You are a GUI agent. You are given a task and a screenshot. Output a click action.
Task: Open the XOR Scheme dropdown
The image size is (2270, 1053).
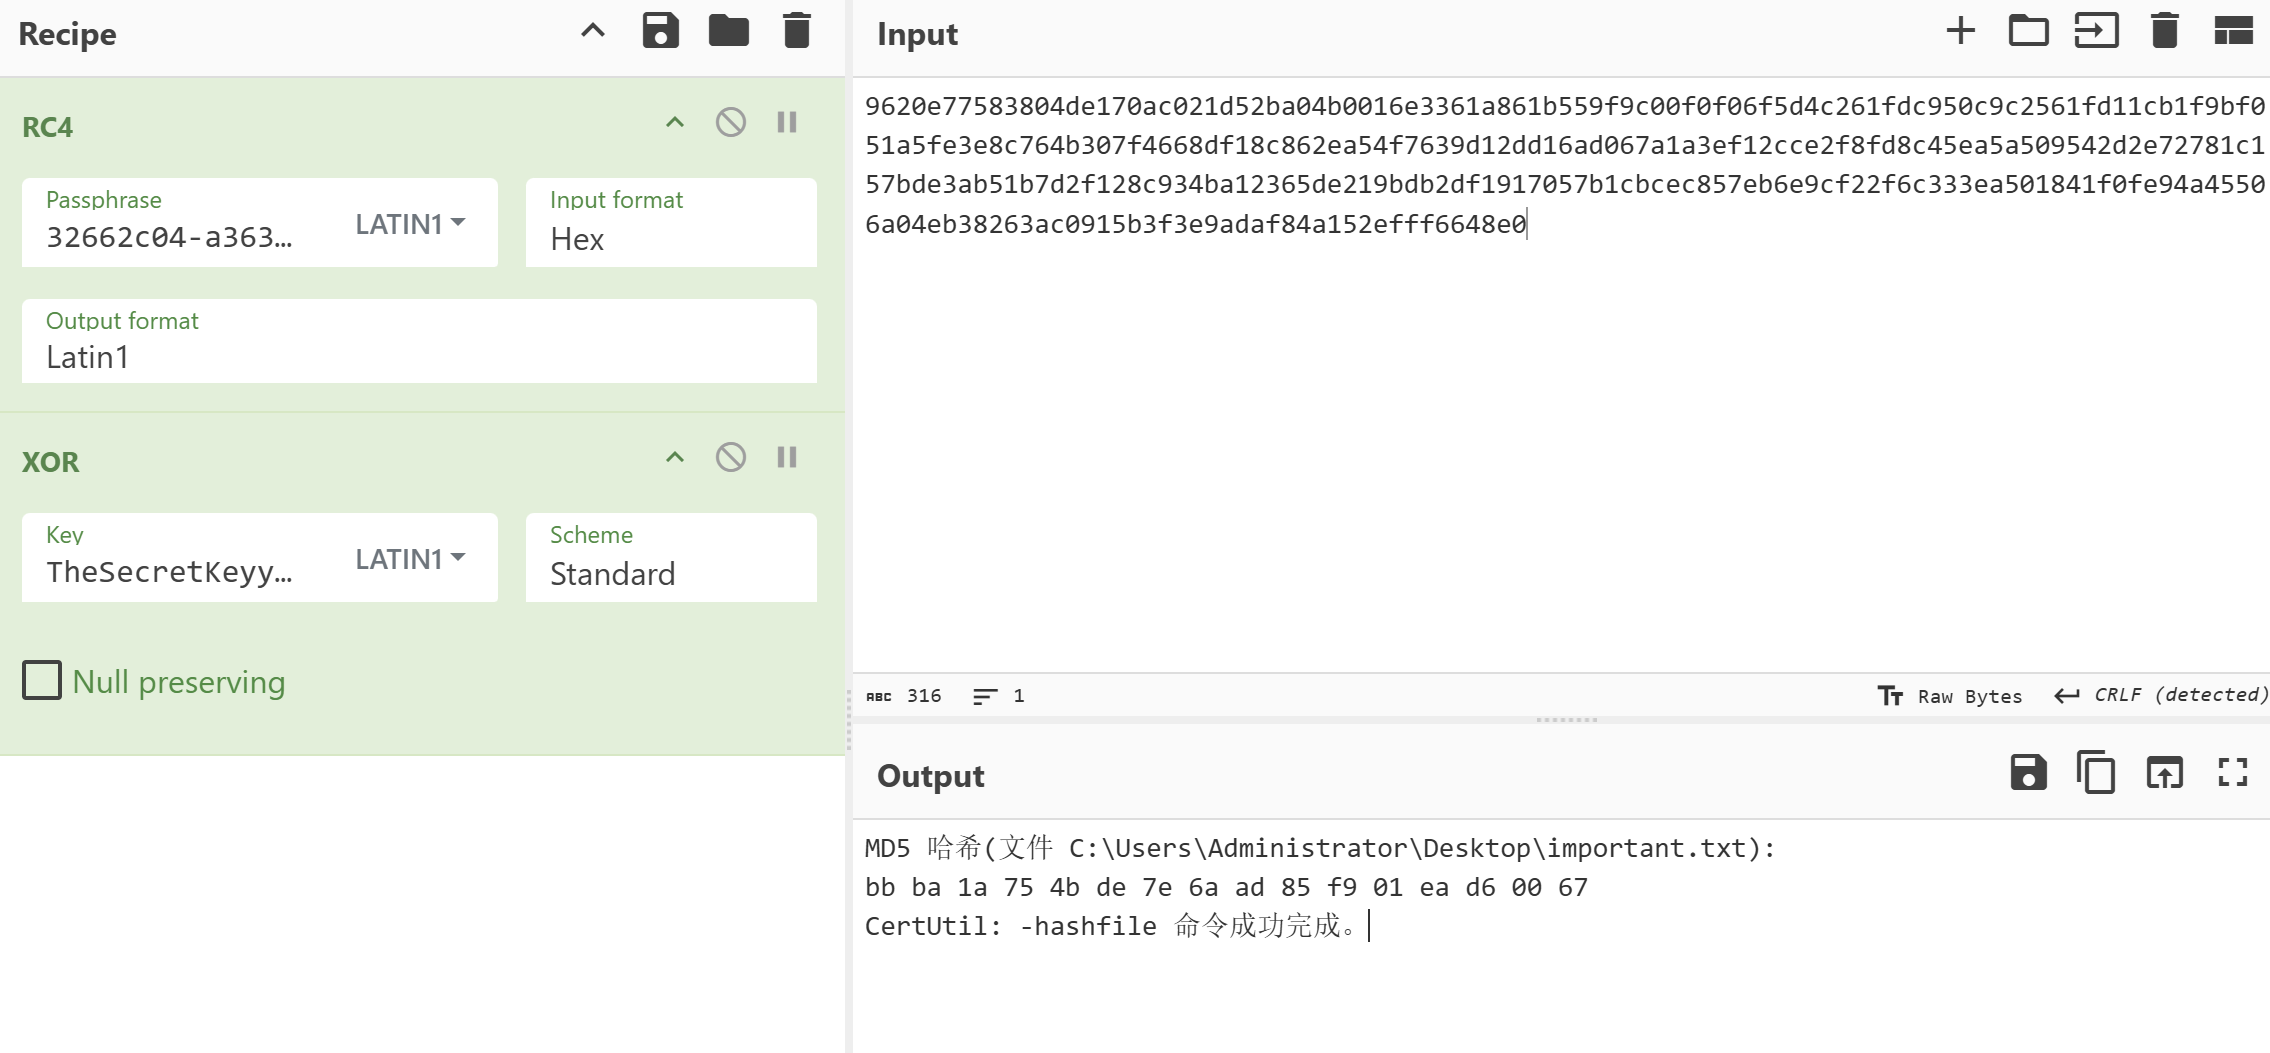click(670, 558)
